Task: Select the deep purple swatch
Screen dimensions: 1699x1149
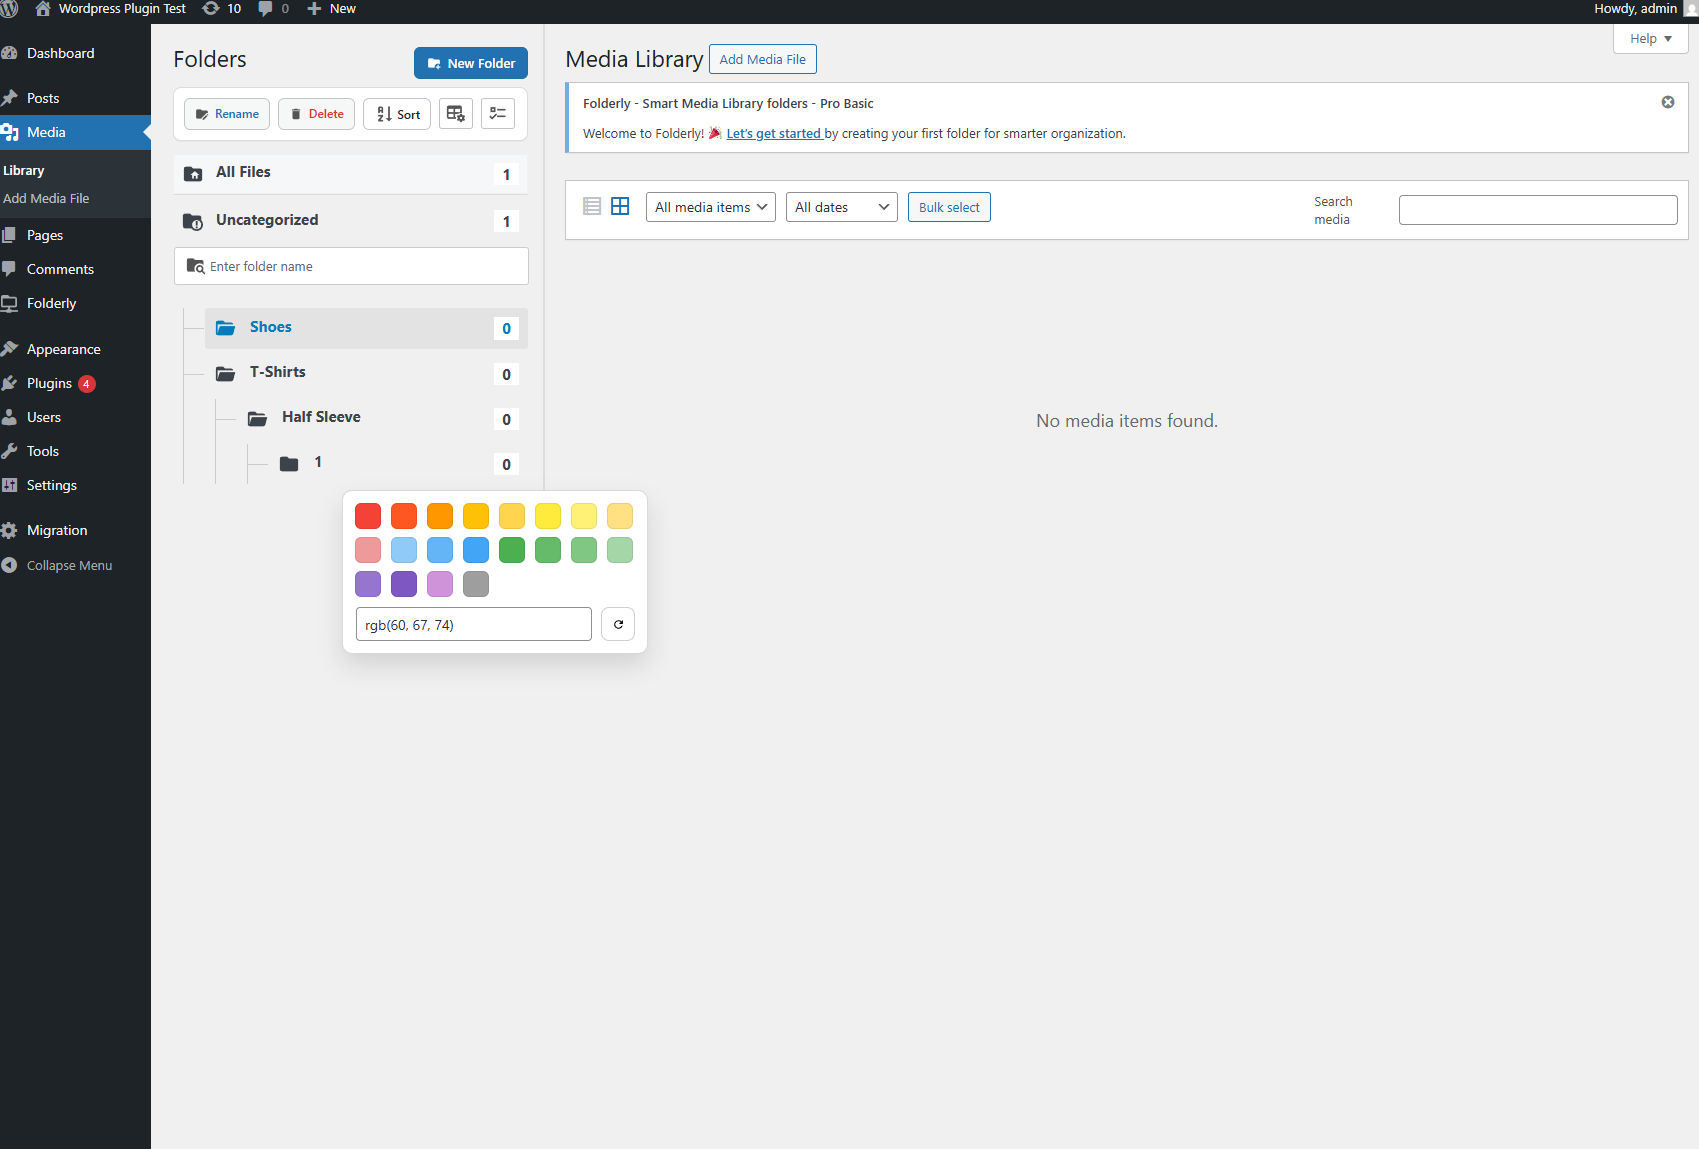Action: pos(404,584)
